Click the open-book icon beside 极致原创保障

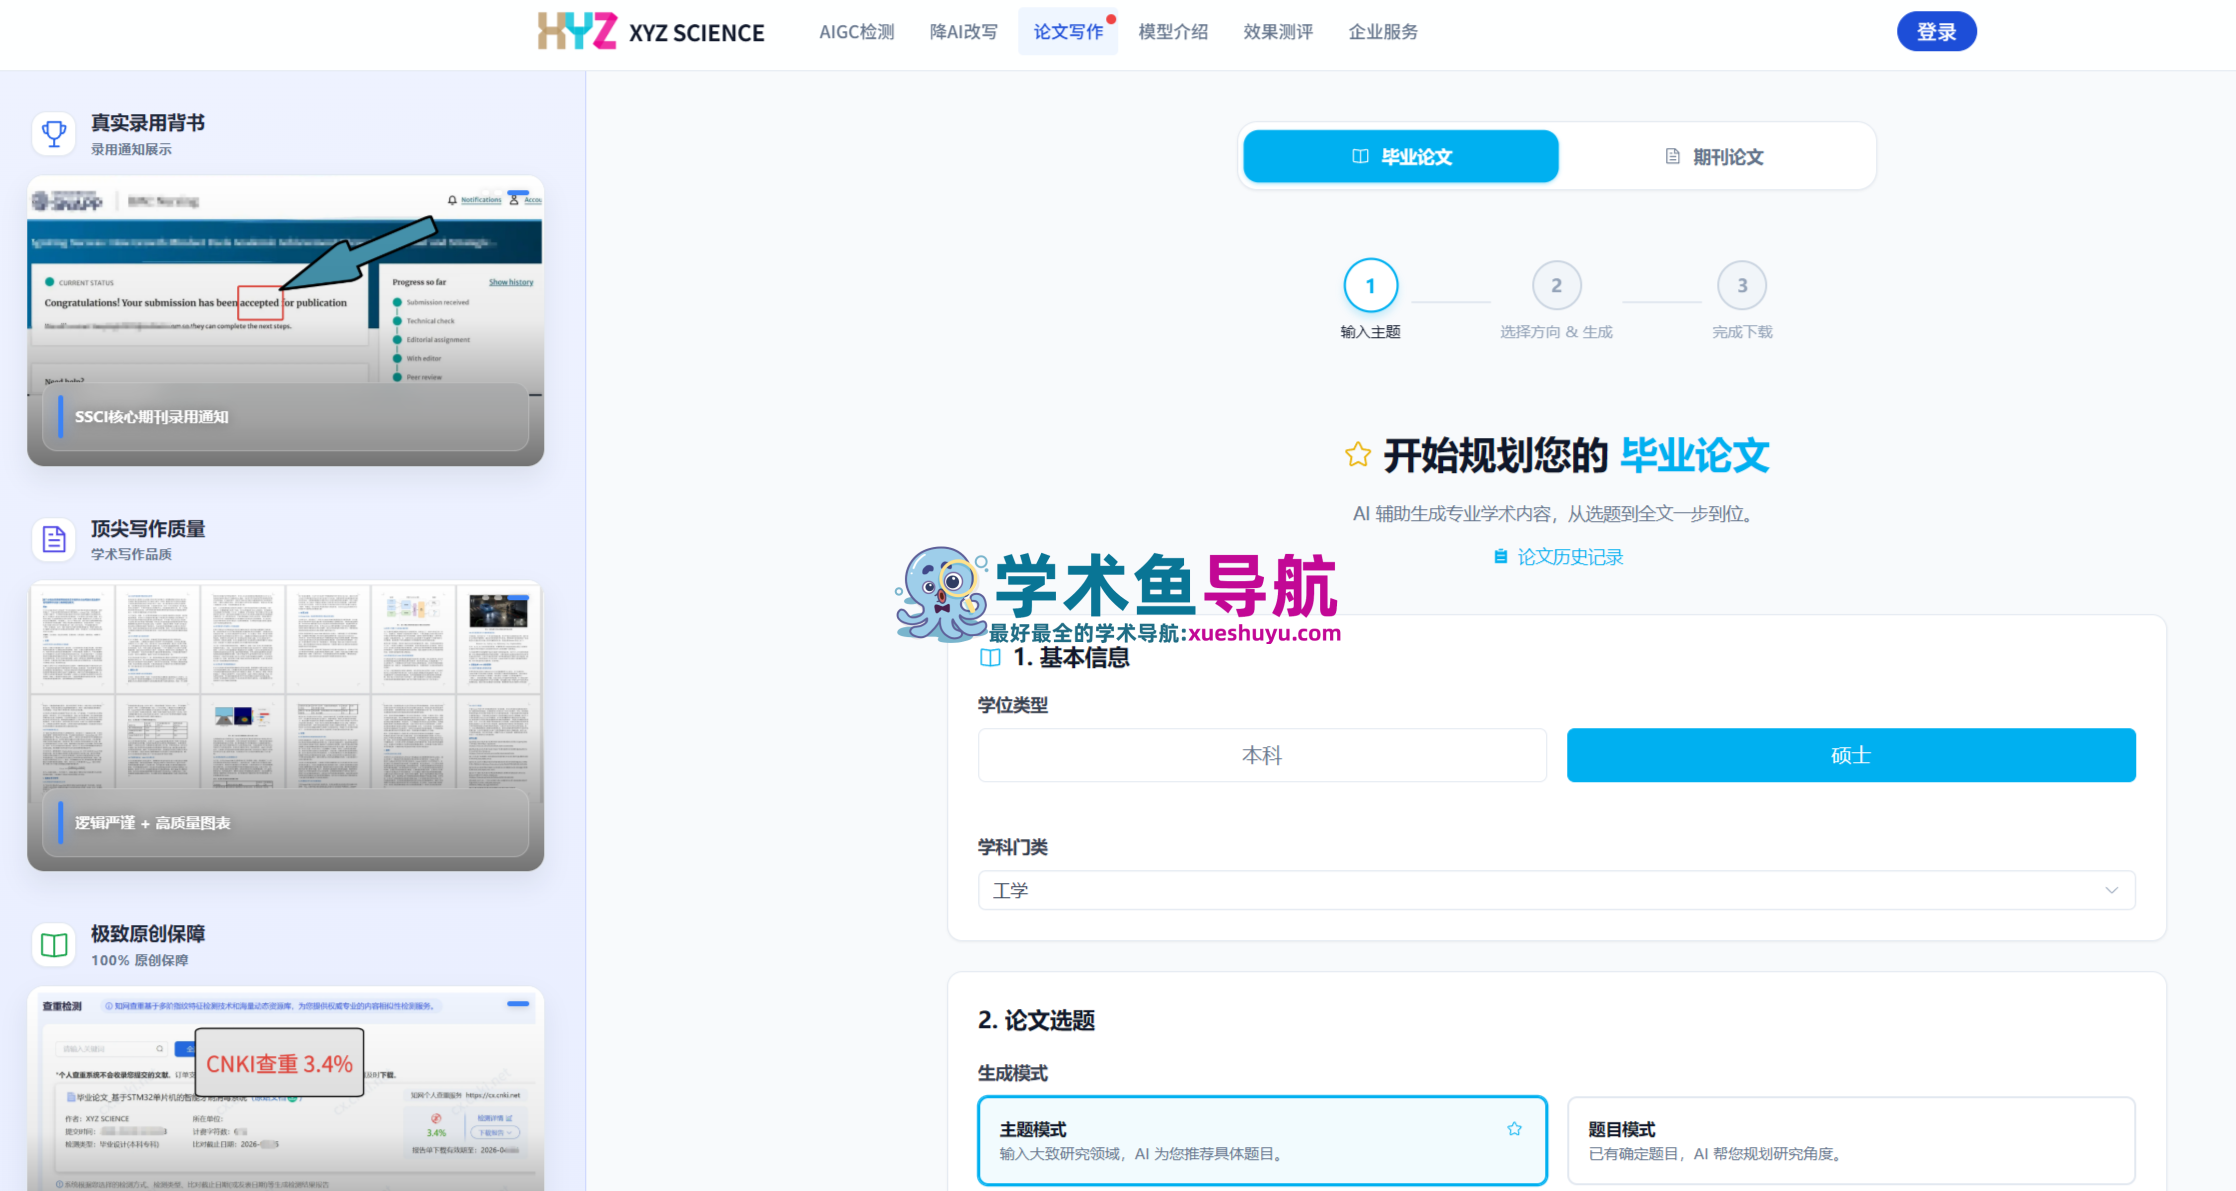(54, 945)
